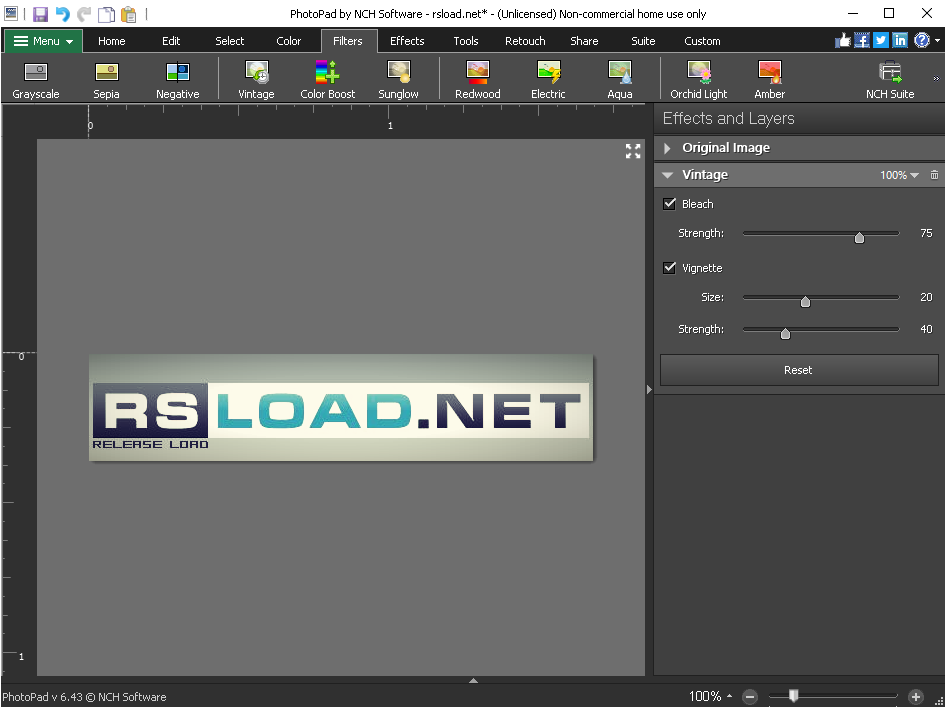Apply the Sepia filter
946x708 pixels.
(106, 78)
